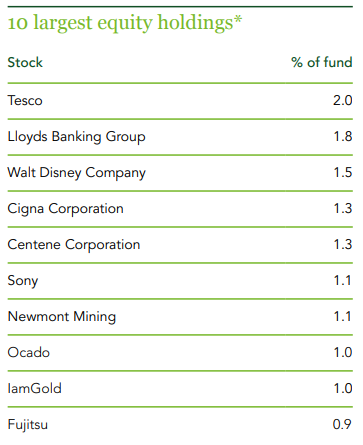
Task: Click the IamGold stock name
Action: click(34, 388)
